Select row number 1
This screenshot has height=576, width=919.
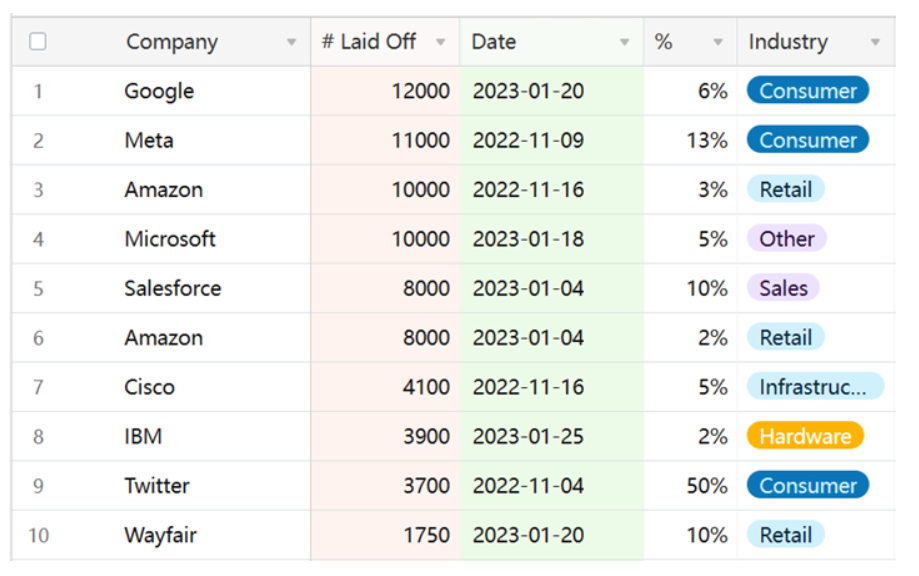click(38, 92)
